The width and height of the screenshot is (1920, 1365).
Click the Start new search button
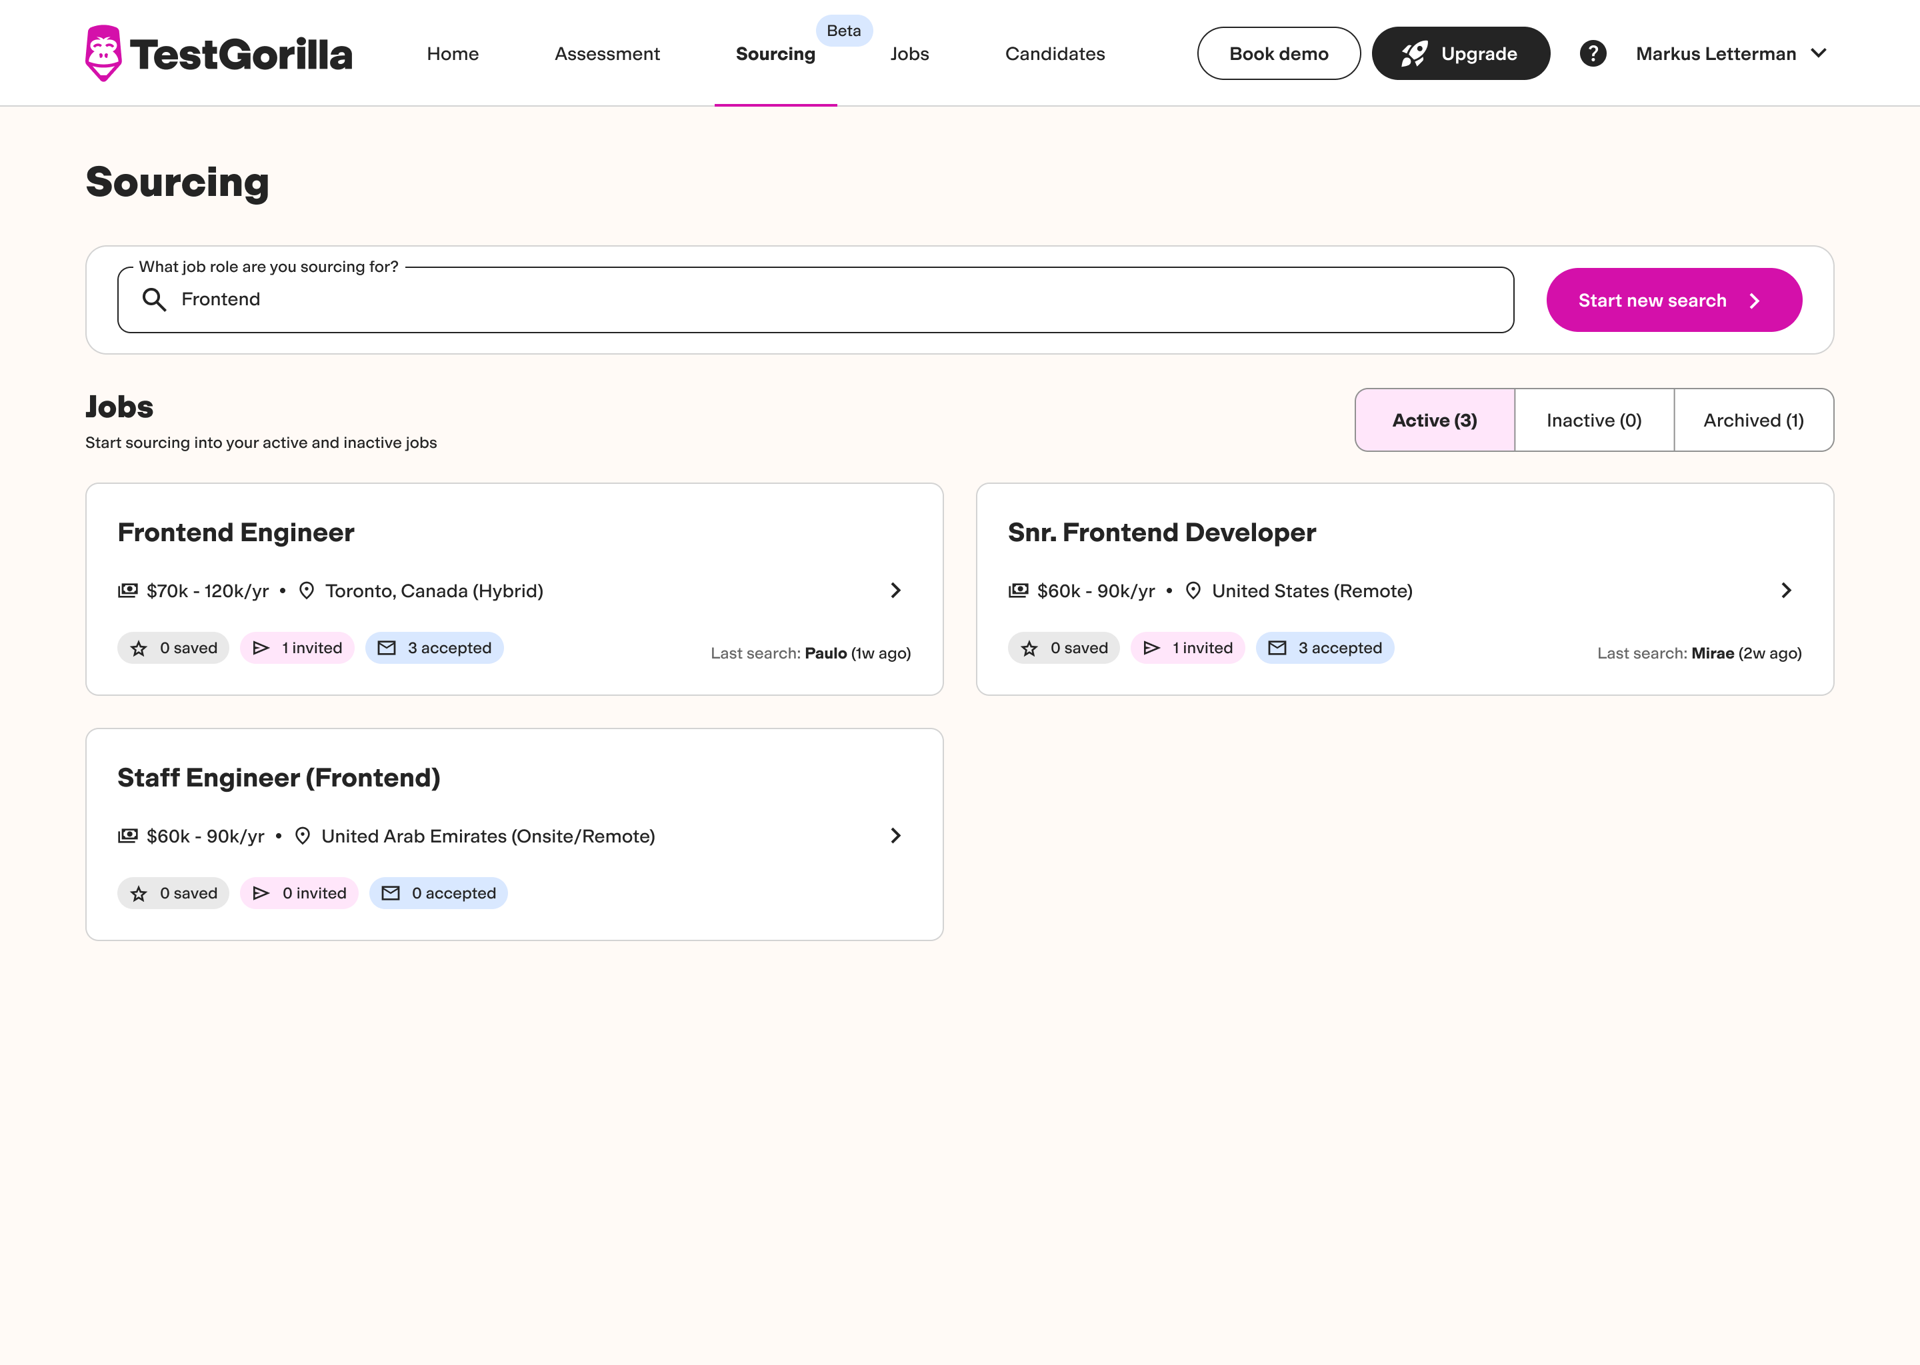click(1673, 300)
